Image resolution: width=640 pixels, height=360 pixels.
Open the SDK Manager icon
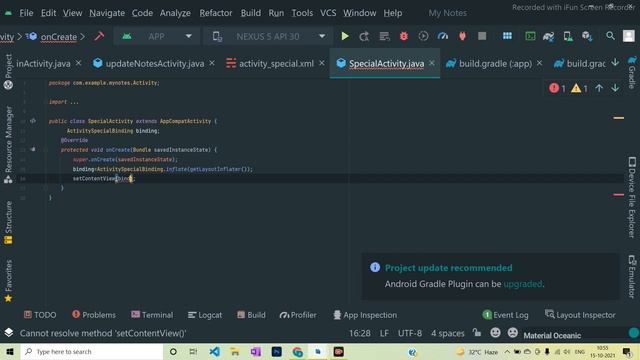[x=587, y=36]
